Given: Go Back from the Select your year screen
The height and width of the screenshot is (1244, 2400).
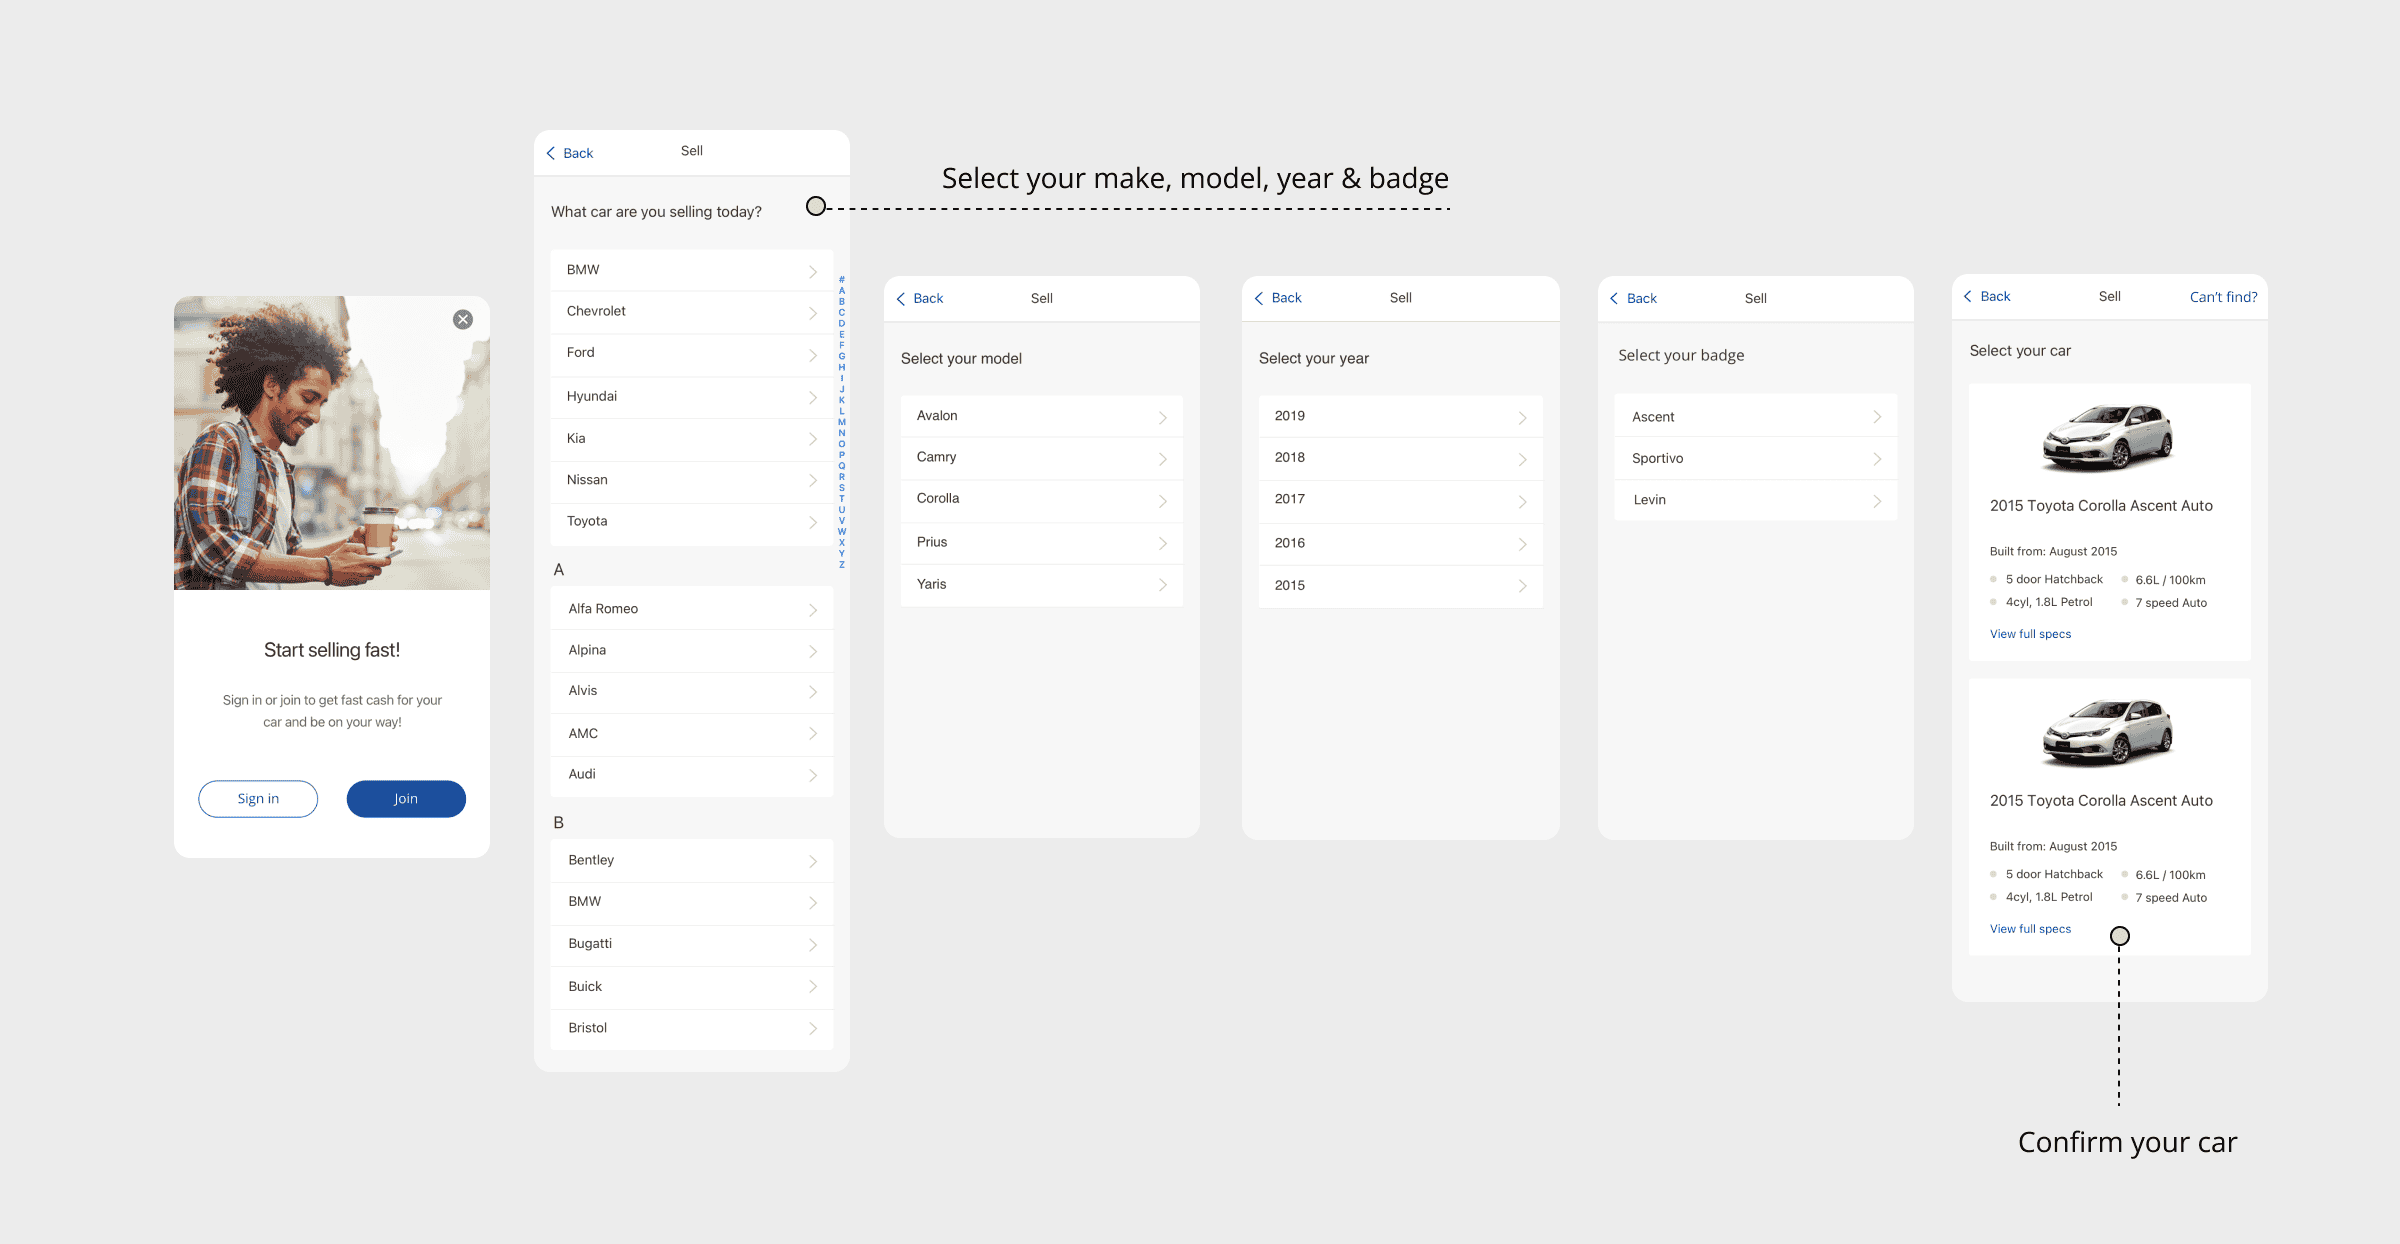Looking at the screenshot, I should coord(1278,298).
